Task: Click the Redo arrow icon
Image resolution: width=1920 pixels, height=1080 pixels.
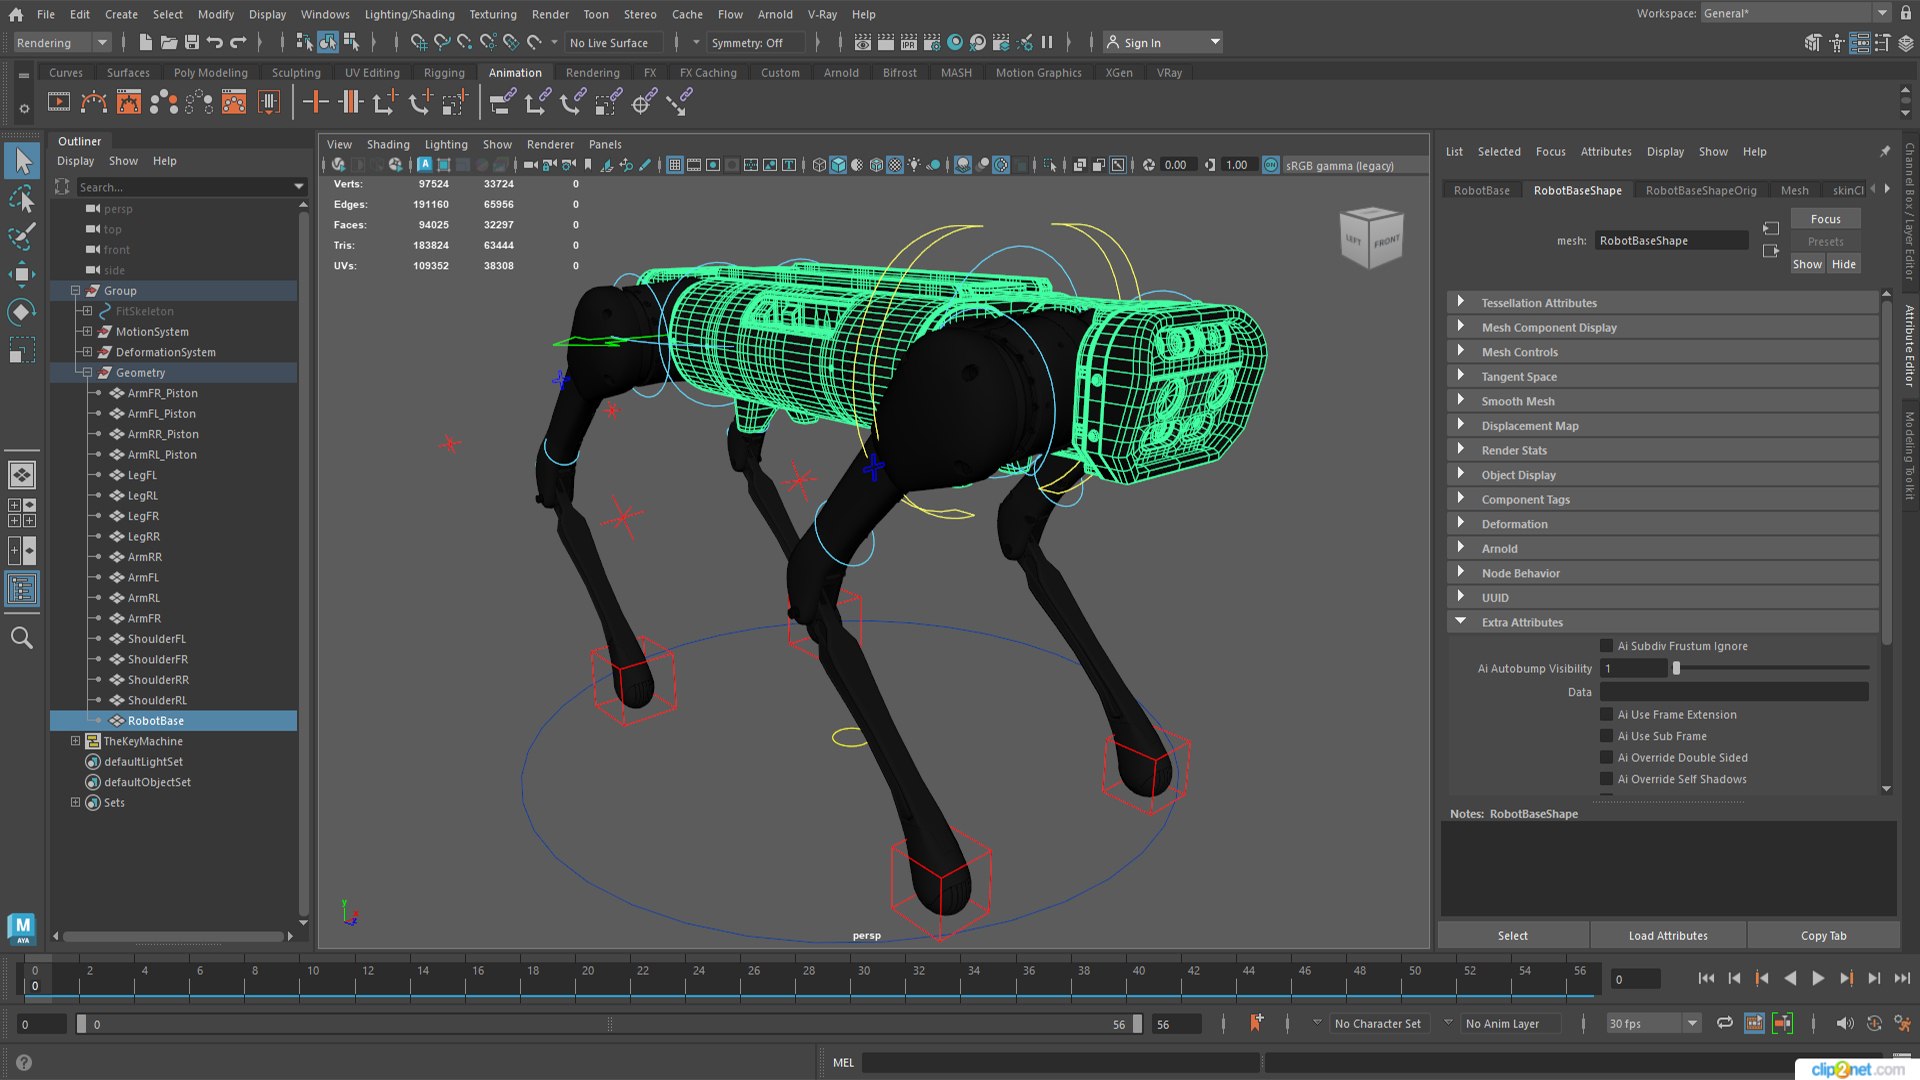Action: coord(238,42)
